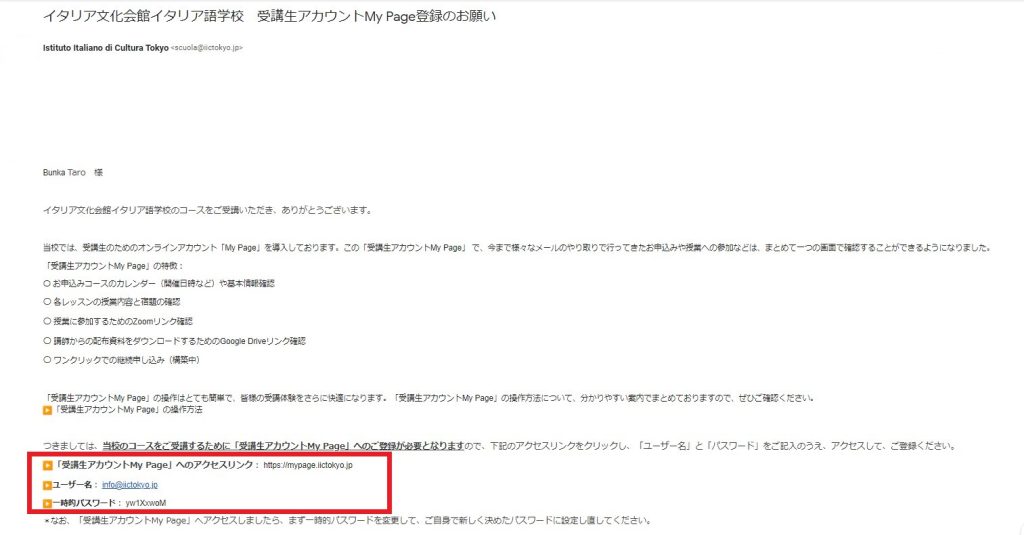Click the ユーザー名 label
The width and height of the screenshot is (1024, 535).
click(72, 485)
